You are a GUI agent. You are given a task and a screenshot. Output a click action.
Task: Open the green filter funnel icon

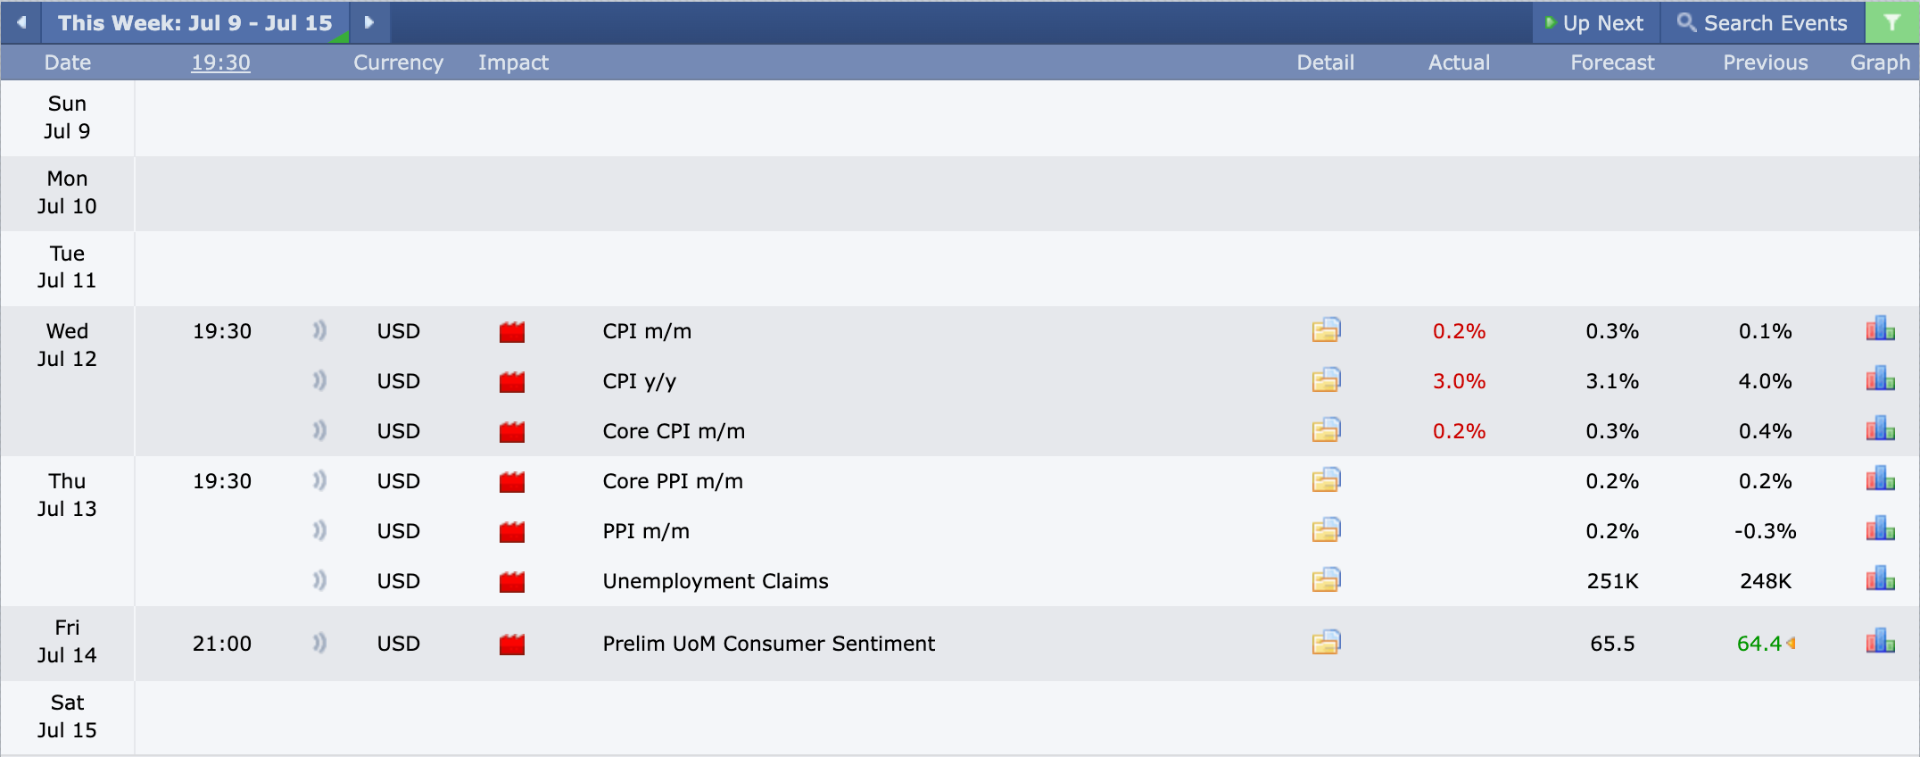pyautogui.click(x=1892, y=22)
